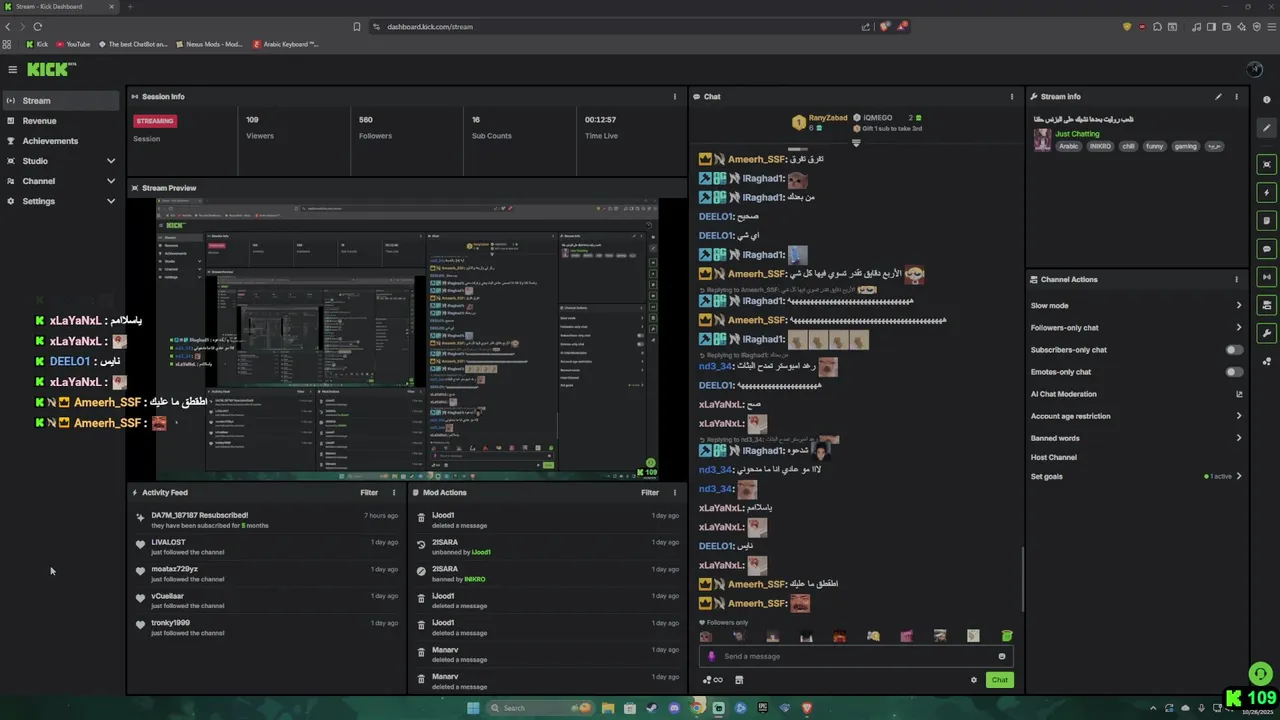This screenshot has height=720, width=1280.
Task: Click the Arabic stream tag
Action: (x=1069, y=146)
